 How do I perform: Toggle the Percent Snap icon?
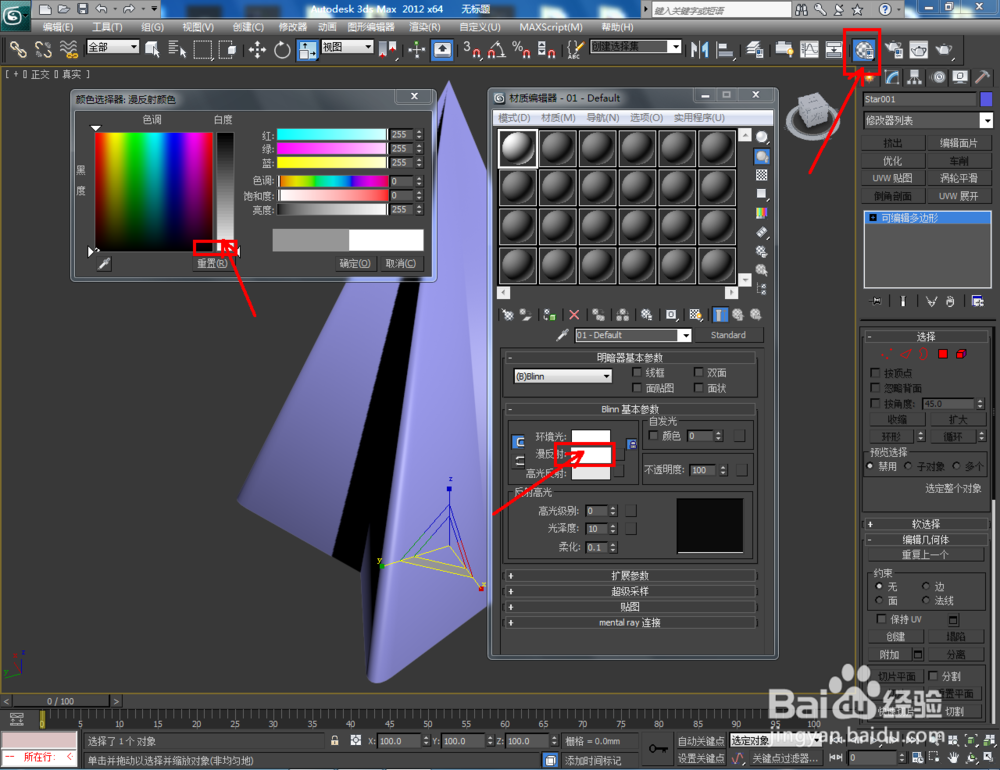(521, 50)
